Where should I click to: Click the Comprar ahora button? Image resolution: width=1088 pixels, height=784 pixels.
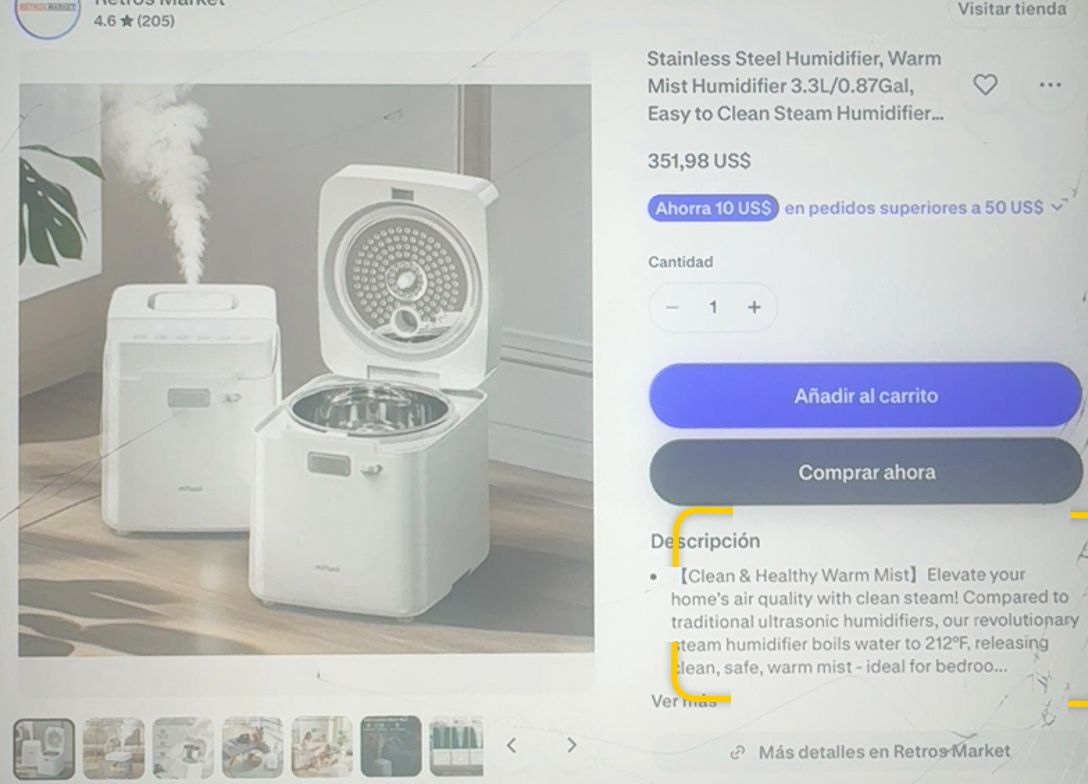(866, 472)
